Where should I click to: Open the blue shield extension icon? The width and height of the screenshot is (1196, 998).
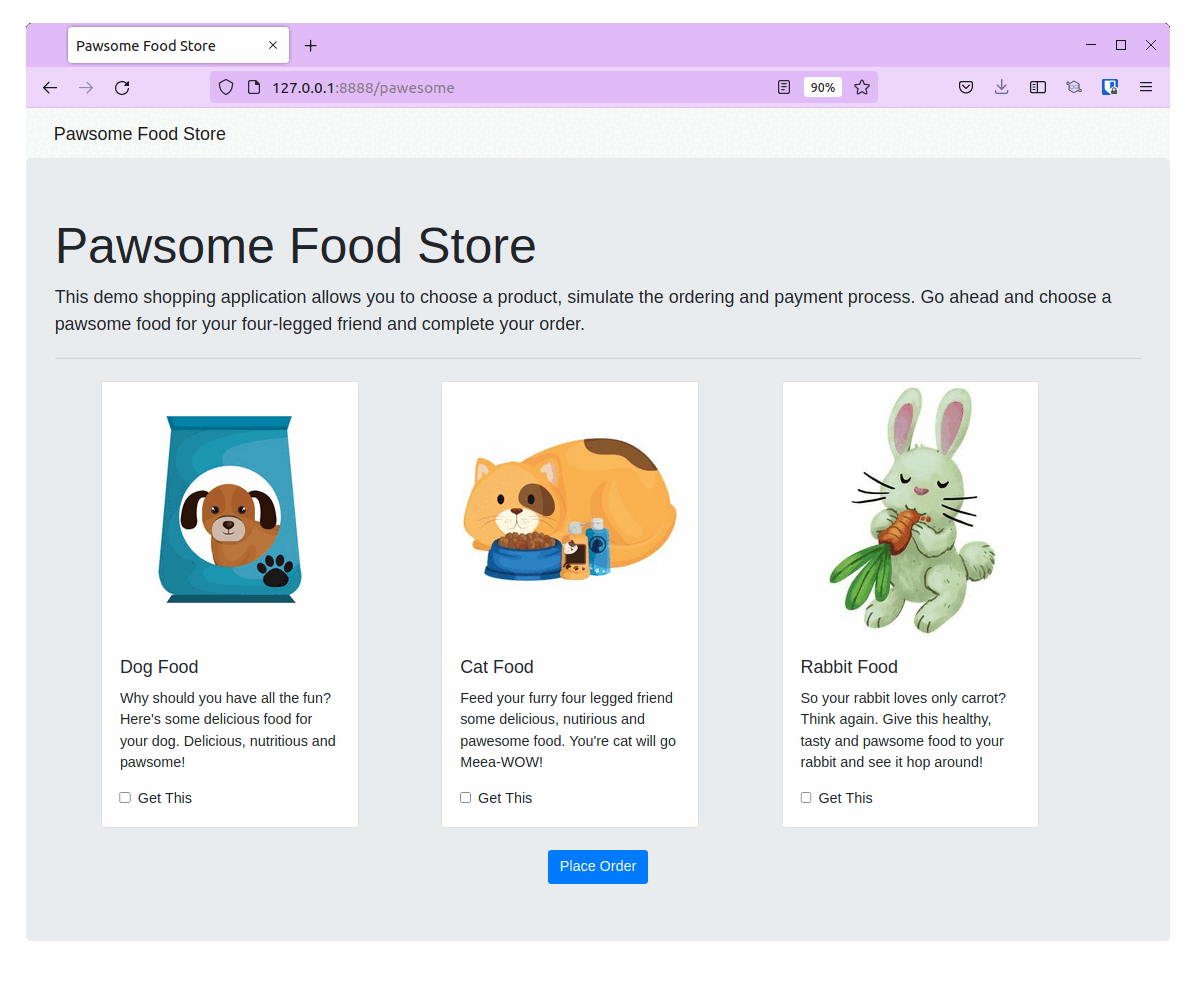(x=1110, y=87)
